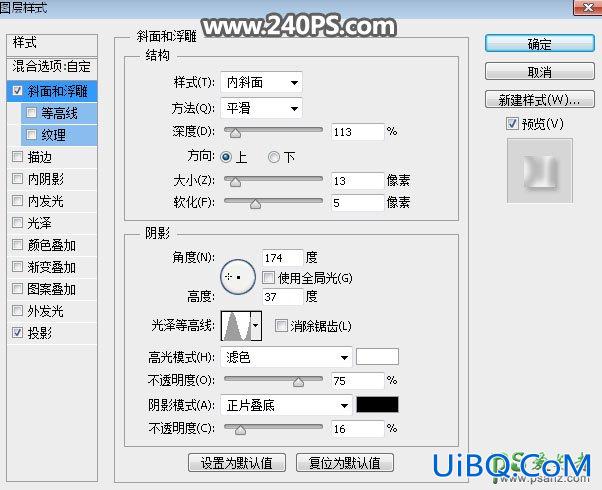The width and height of the screenshot is (602, 490).
Task: Click the 深度(D) slider handle
Action: point(235,133)
